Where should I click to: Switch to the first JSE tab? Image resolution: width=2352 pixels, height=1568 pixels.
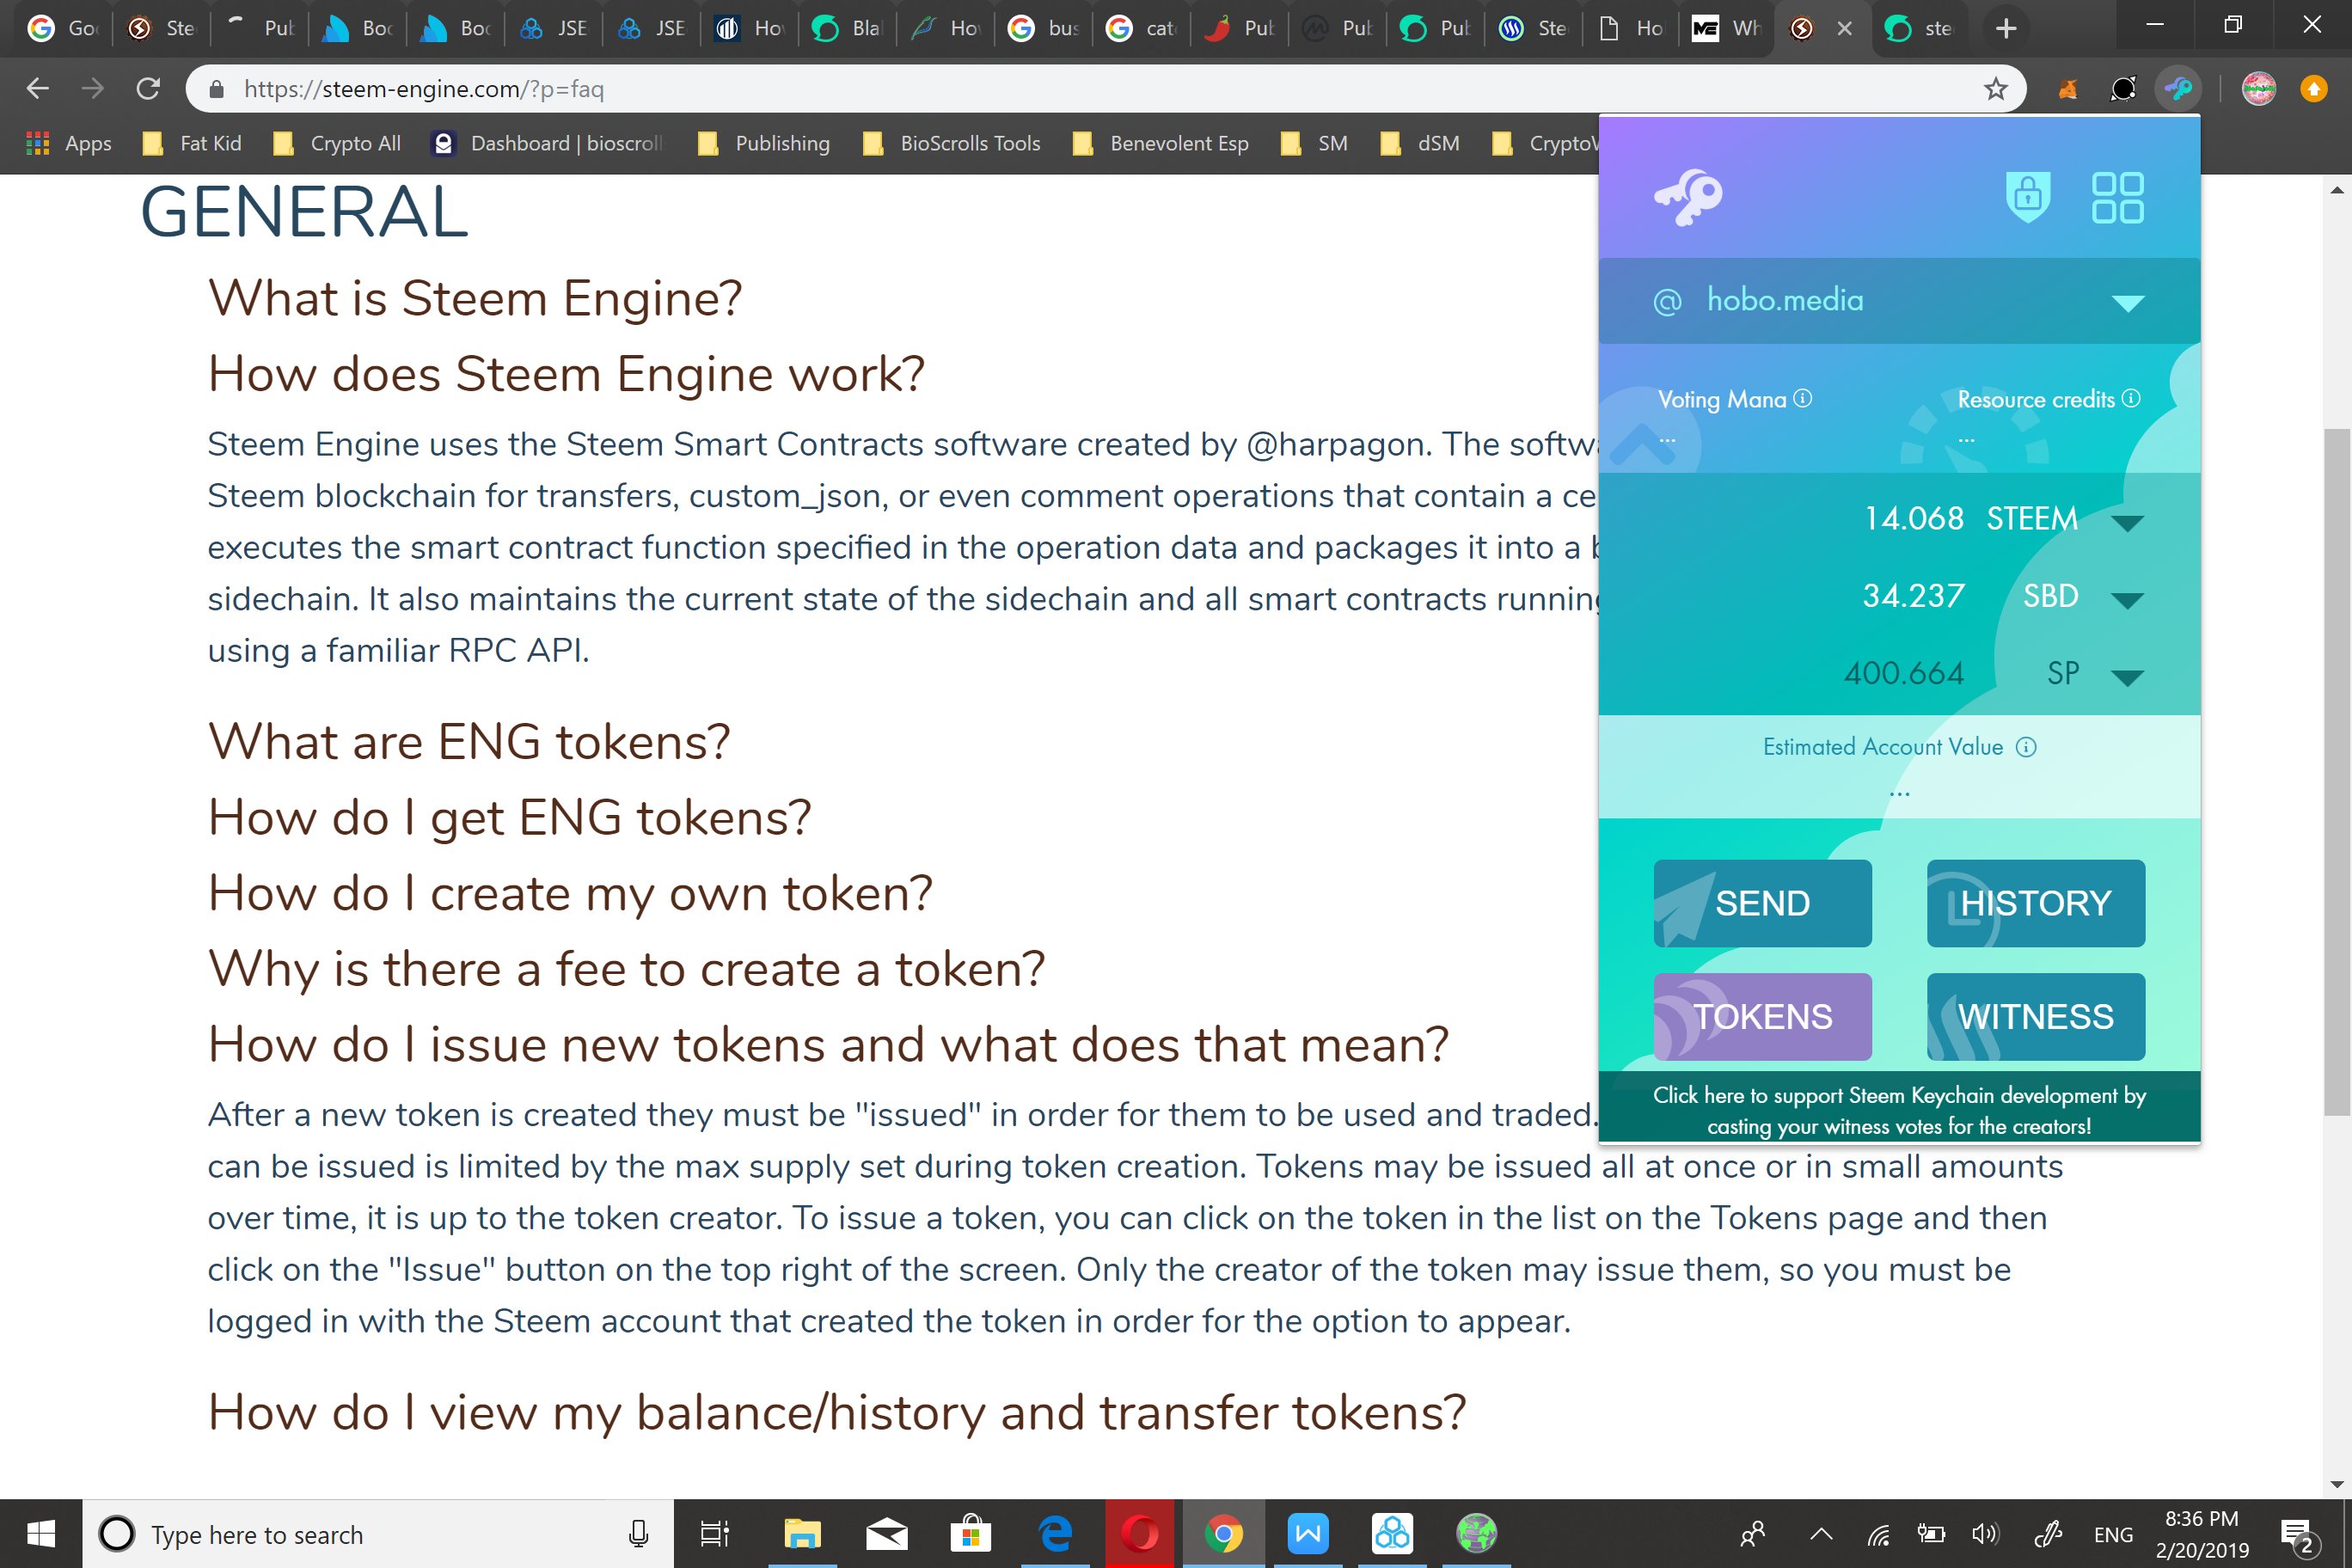coord(552,28)
